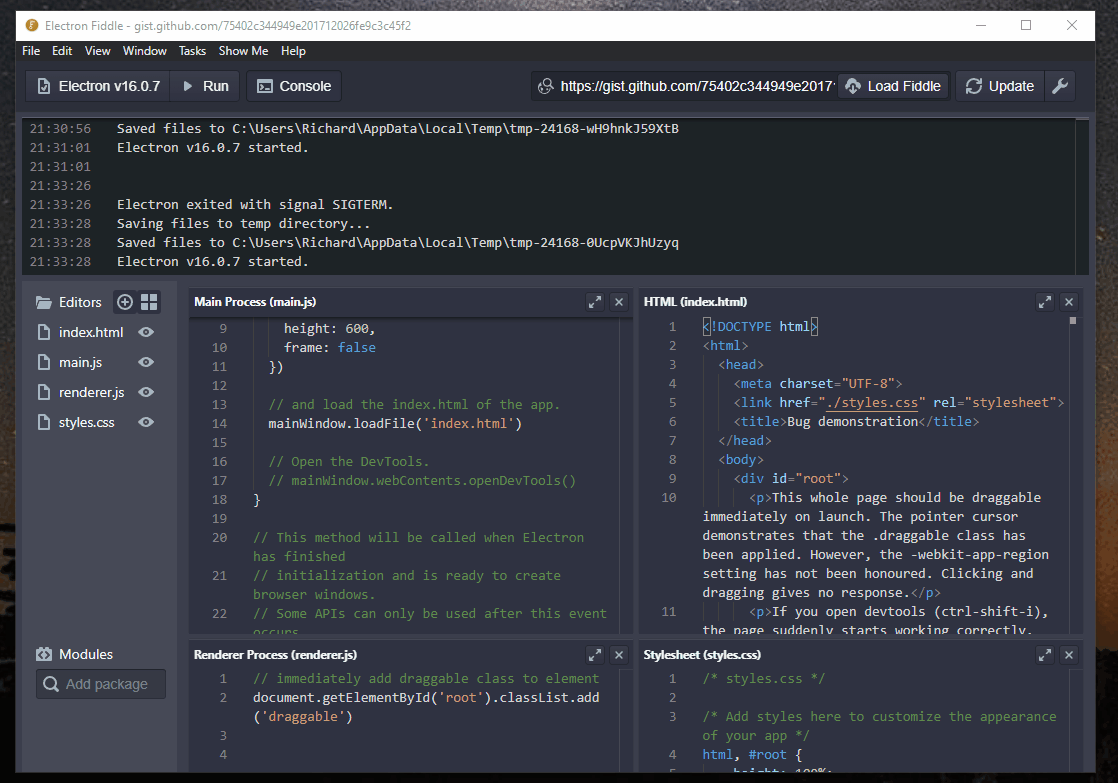Click the cloud download icon on Load Fiddle
This screenshot has height=783, width=1118.
[853, 86]
